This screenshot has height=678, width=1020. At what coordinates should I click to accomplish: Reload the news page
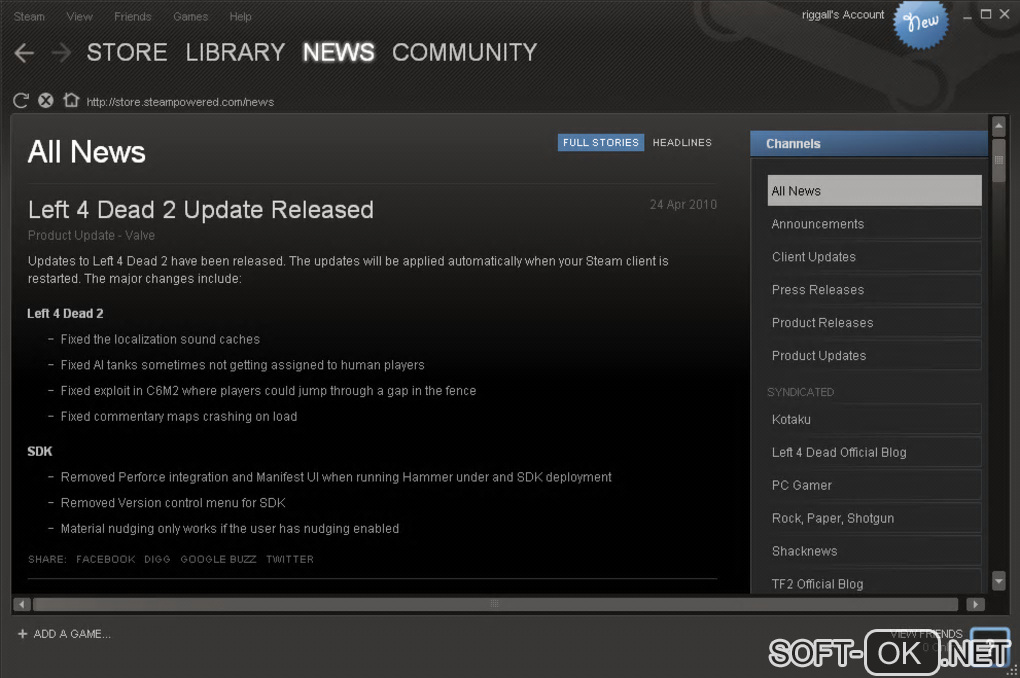pos(21,100)
